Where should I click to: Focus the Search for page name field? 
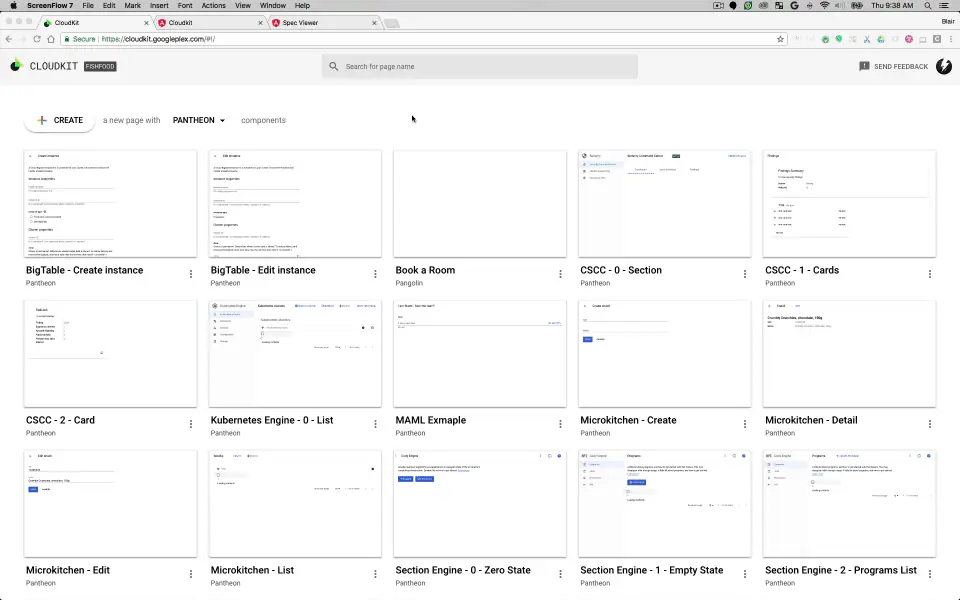point(479,66)
